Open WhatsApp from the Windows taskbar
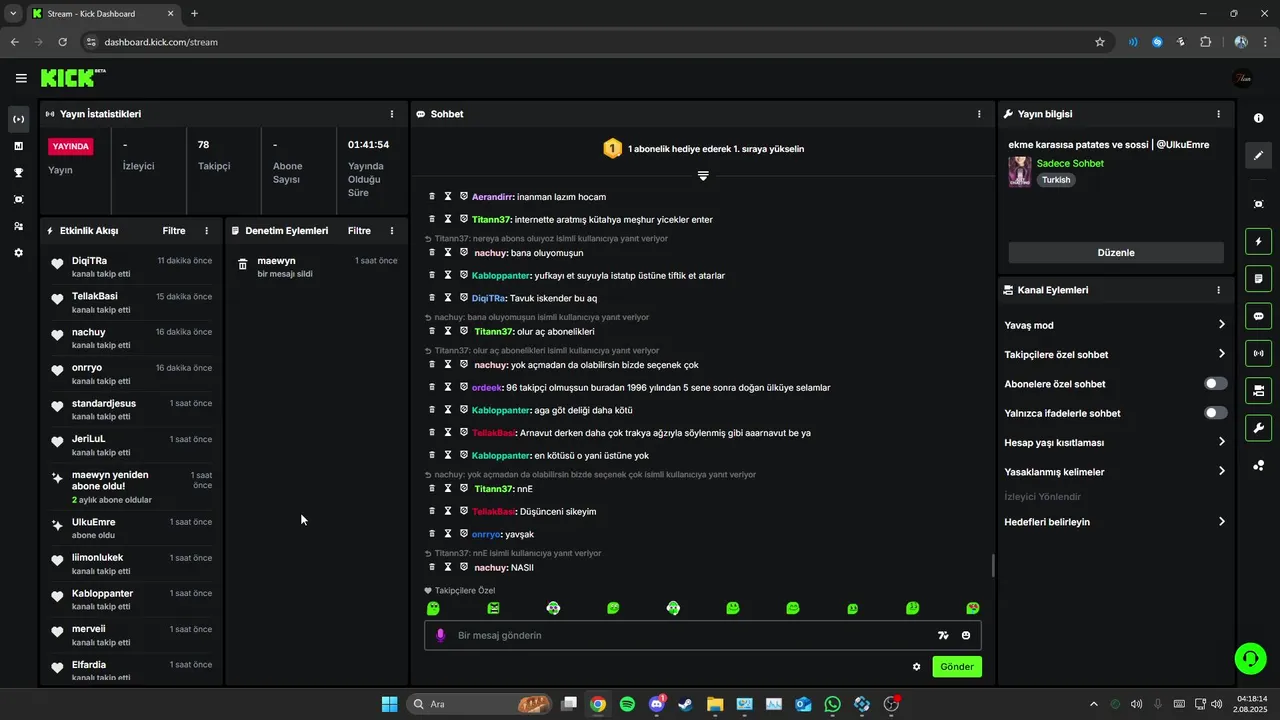The width and height of the screenshot is (1280, 720). pyautogui.click(x=833, y=704)
